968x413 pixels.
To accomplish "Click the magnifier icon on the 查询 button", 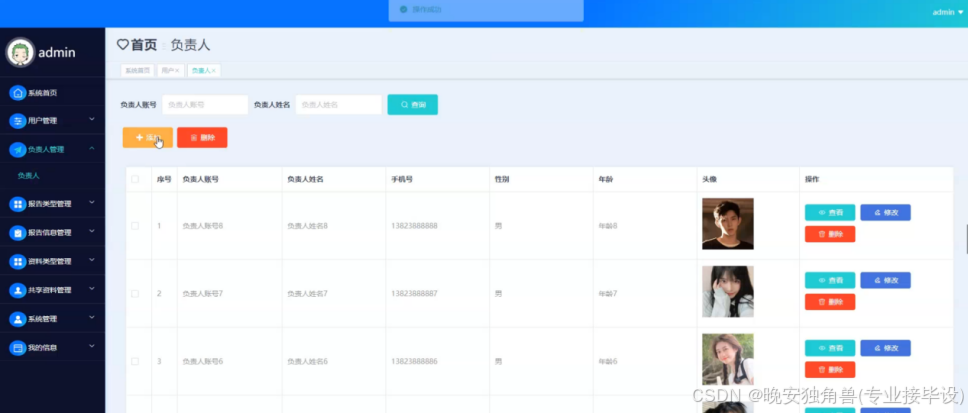I will pyautogui.click(x=404, y=105).
